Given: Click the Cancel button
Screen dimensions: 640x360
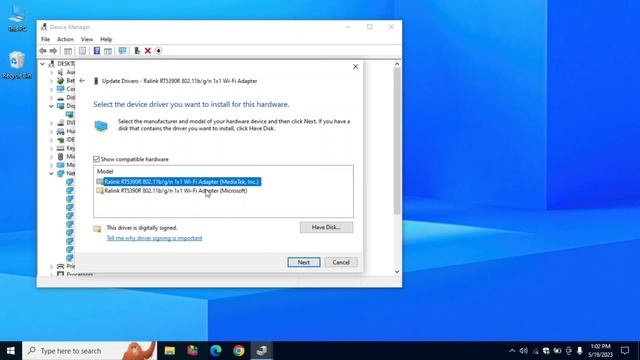Looking at the screenshot, I should click(341, 262).
